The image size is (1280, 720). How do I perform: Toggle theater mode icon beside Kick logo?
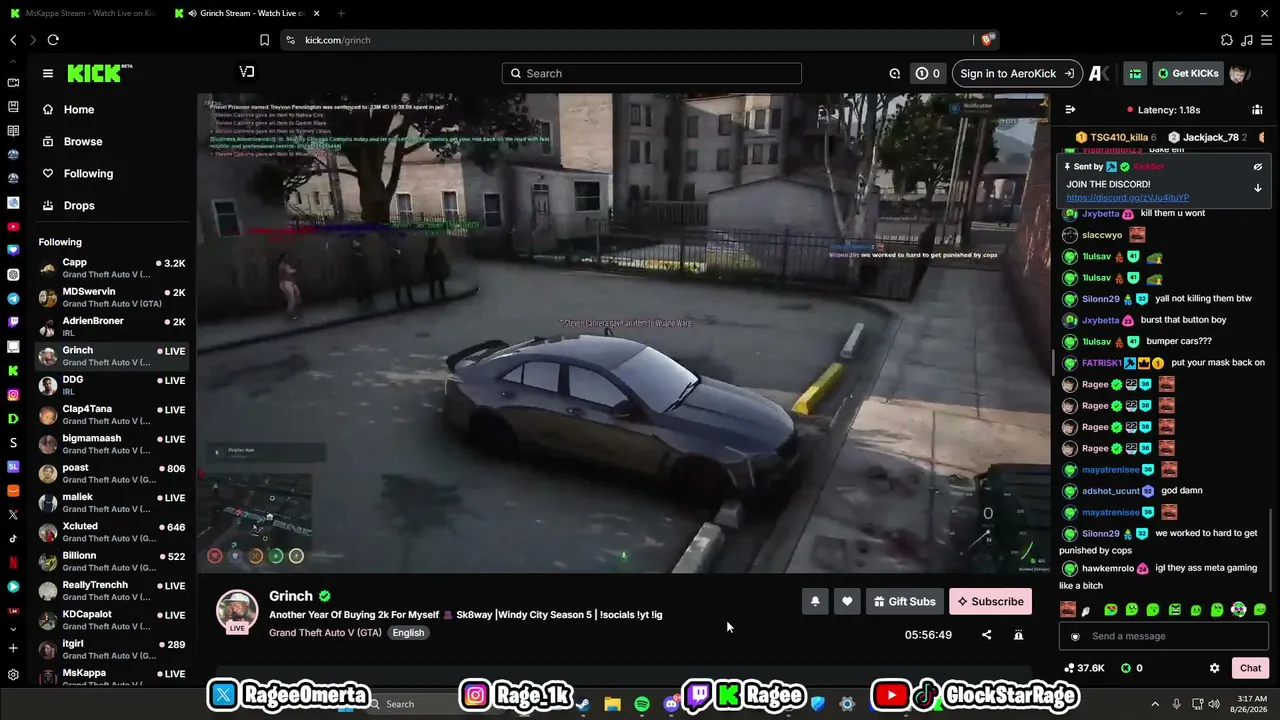tap(247, 72)
